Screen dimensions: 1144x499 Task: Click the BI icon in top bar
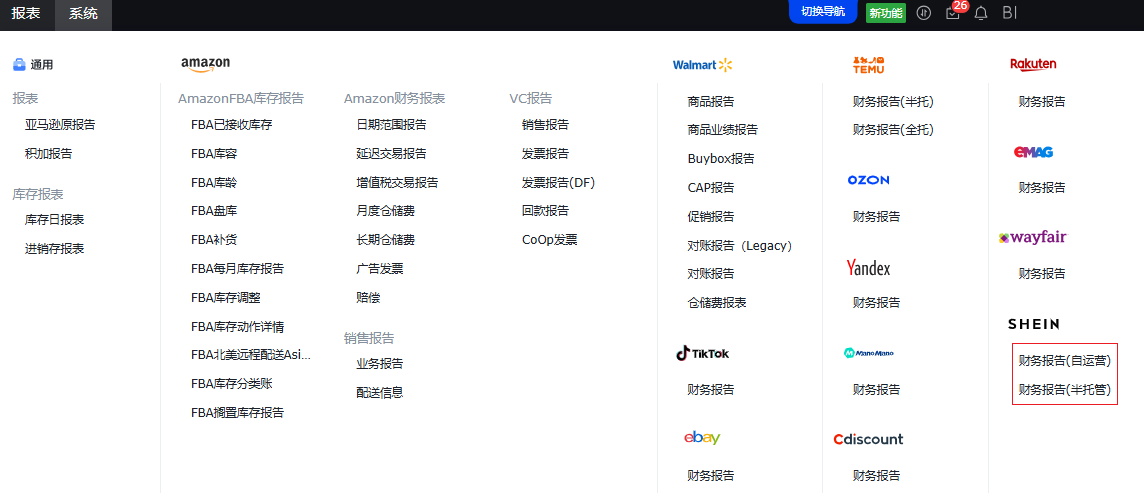(1010, 12)
